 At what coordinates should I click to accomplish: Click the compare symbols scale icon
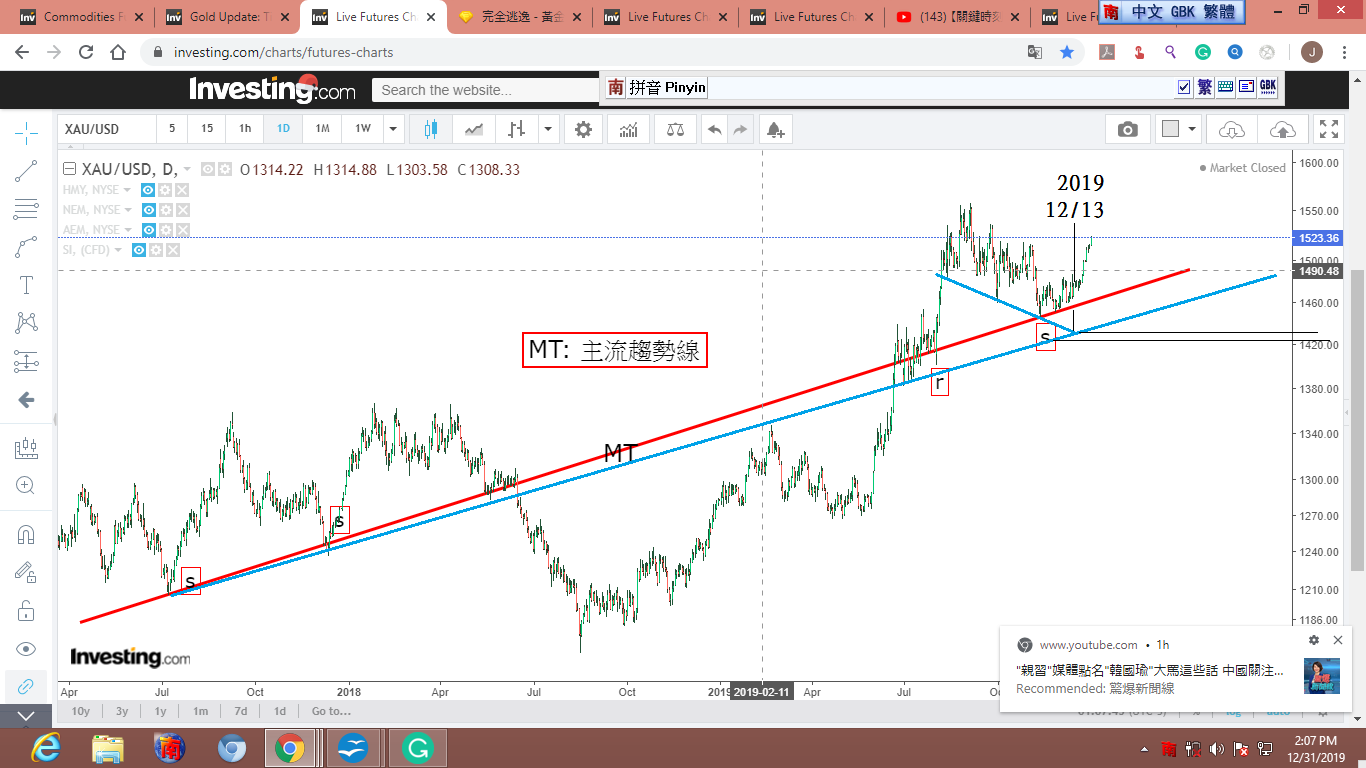point(675,129)
